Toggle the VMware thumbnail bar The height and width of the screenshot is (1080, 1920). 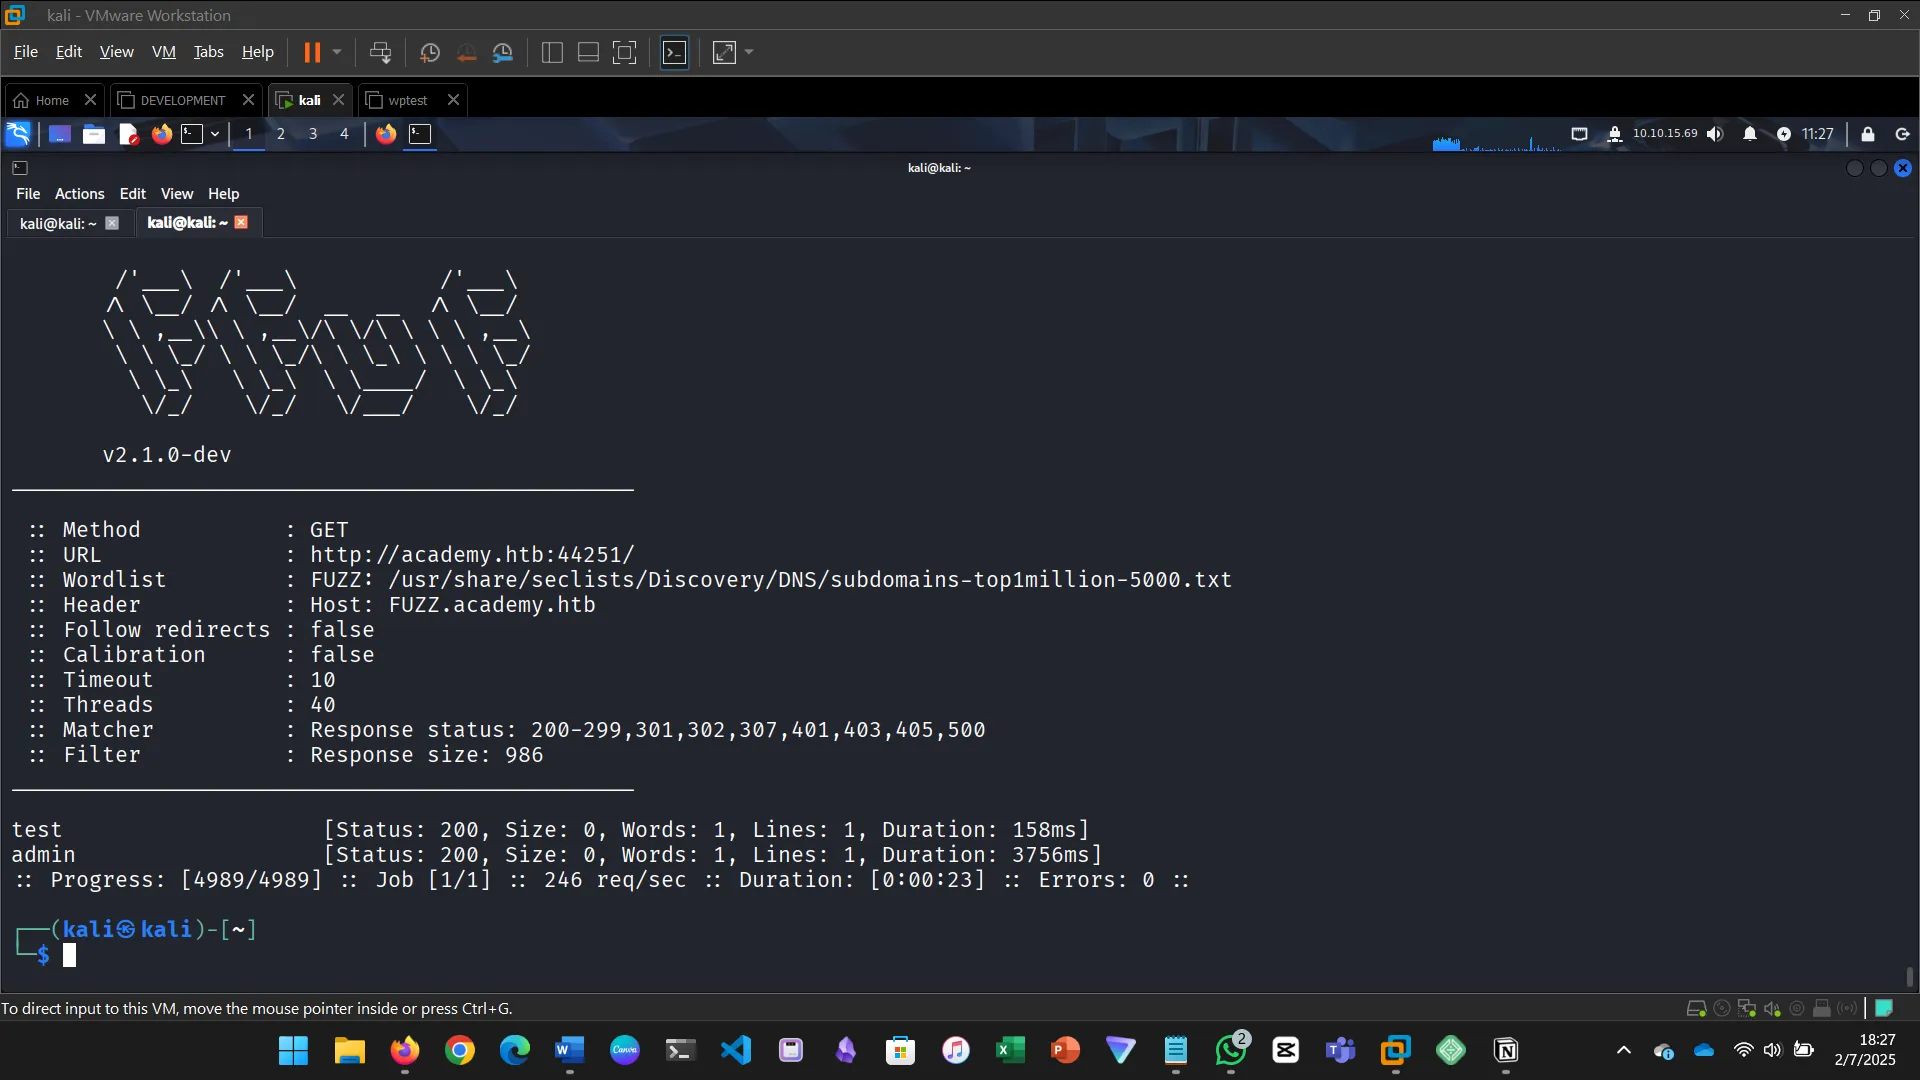(587, 52)
